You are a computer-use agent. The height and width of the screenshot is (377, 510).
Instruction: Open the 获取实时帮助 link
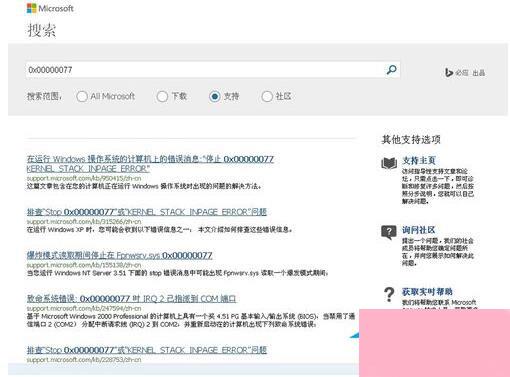[x=427, y=292]
